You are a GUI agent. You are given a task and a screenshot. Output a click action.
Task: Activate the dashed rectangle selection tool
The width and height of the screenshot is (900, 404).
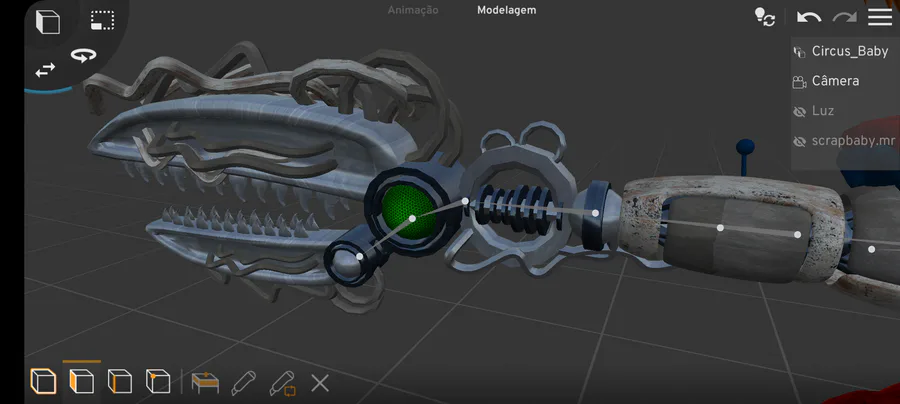click(x=102, y=21)
